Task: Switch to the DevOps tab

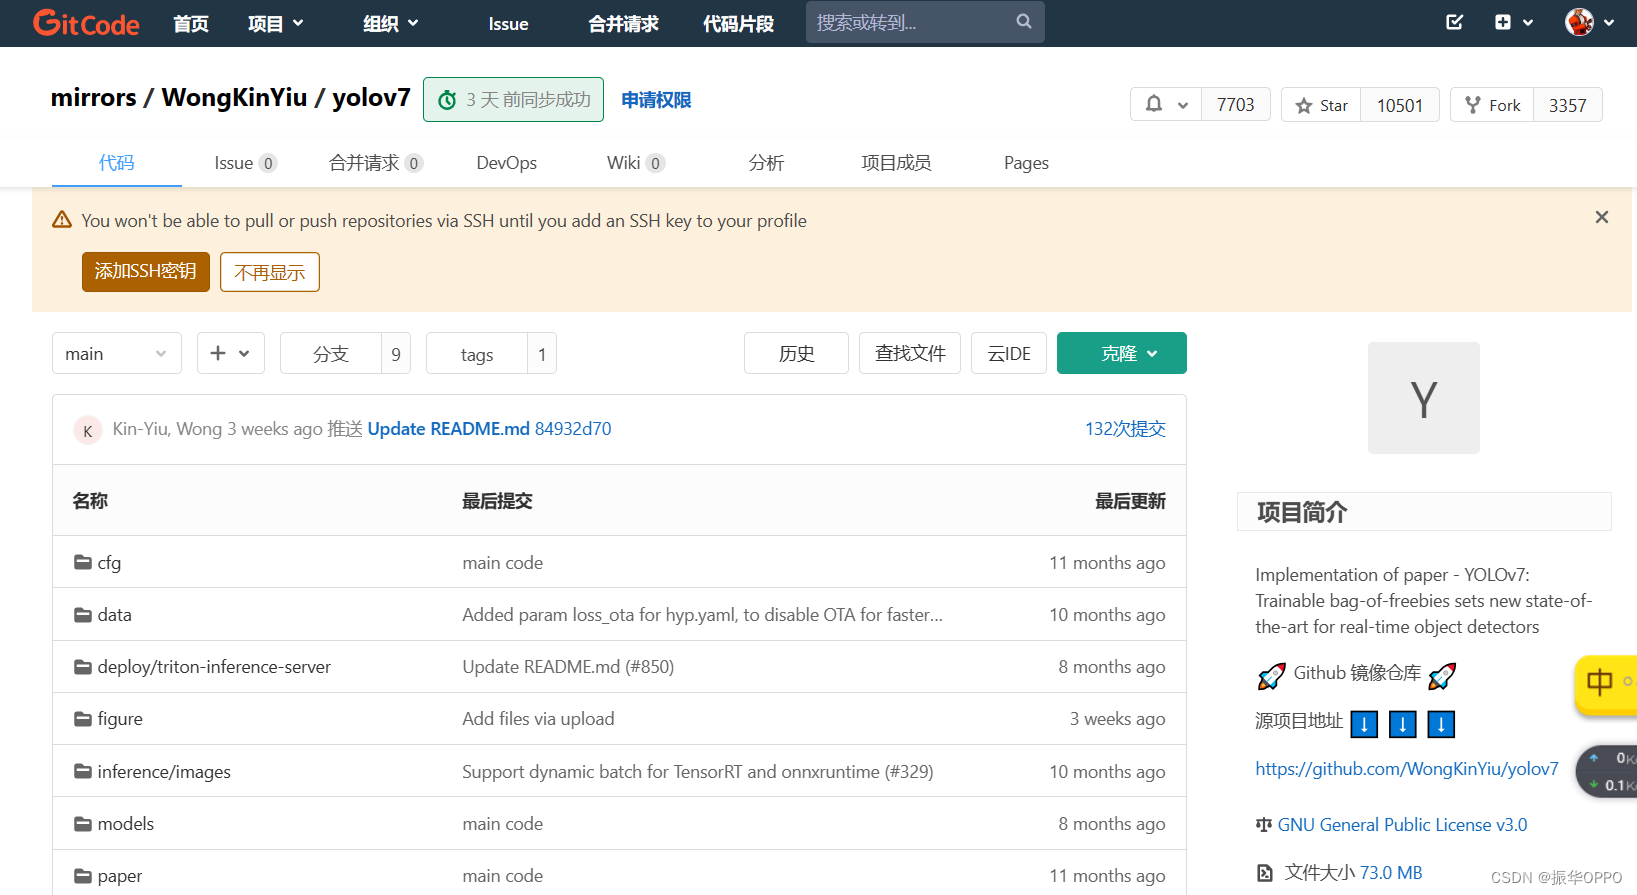Action: [506, 162]
